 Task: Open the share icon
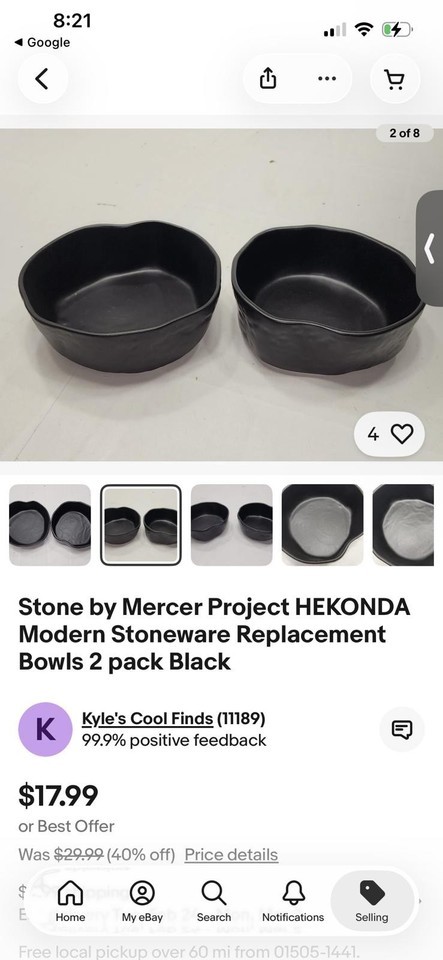(268, 78)
